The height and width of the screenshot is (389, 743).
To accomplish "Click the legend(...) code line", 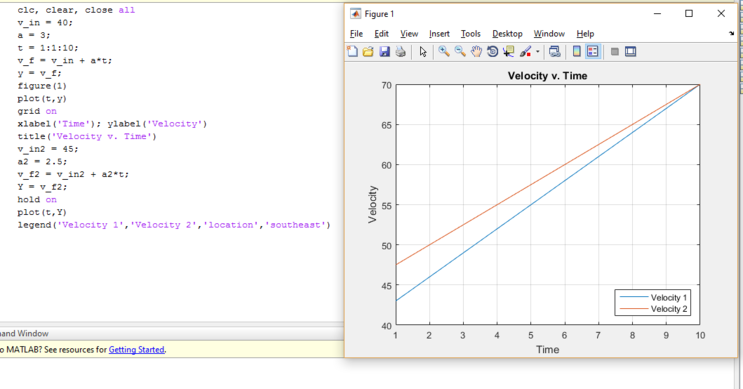I will click(174, 225).
